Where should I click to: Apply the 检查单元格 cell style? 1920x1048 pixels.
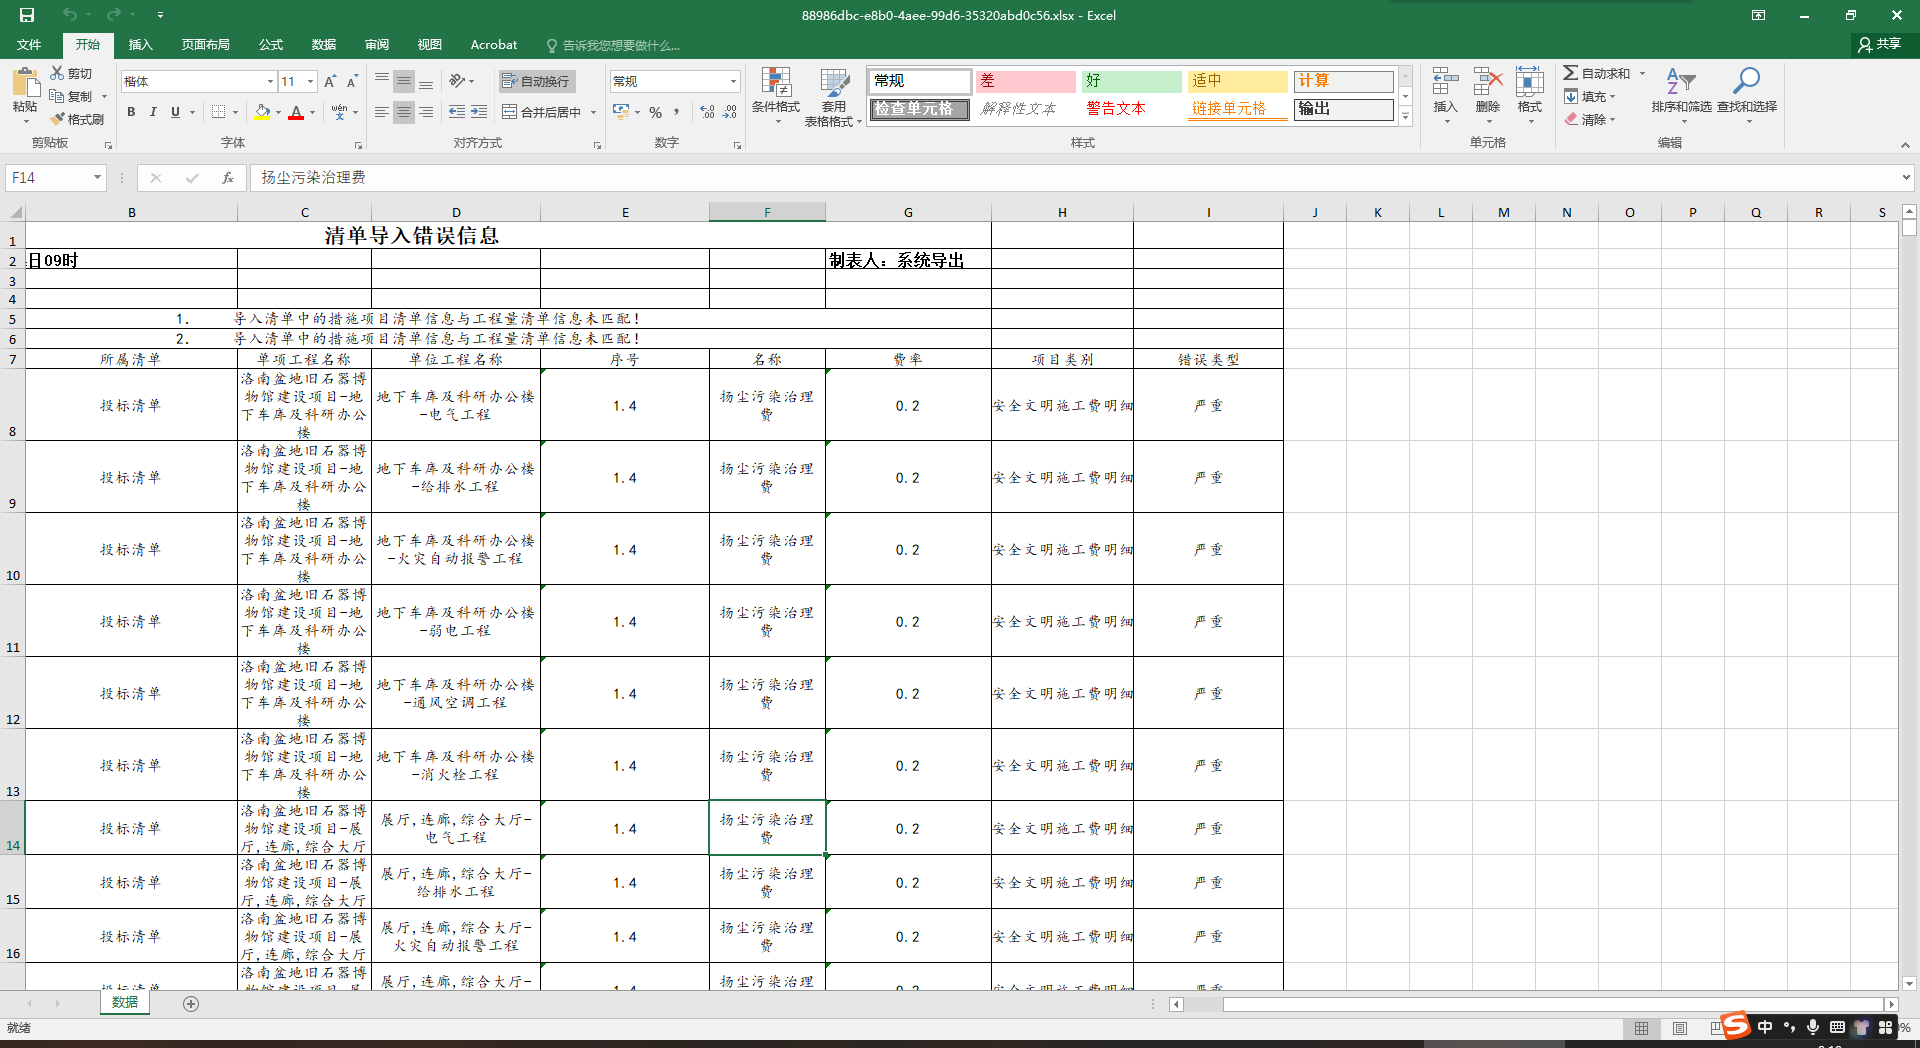(x=919, y=109)
